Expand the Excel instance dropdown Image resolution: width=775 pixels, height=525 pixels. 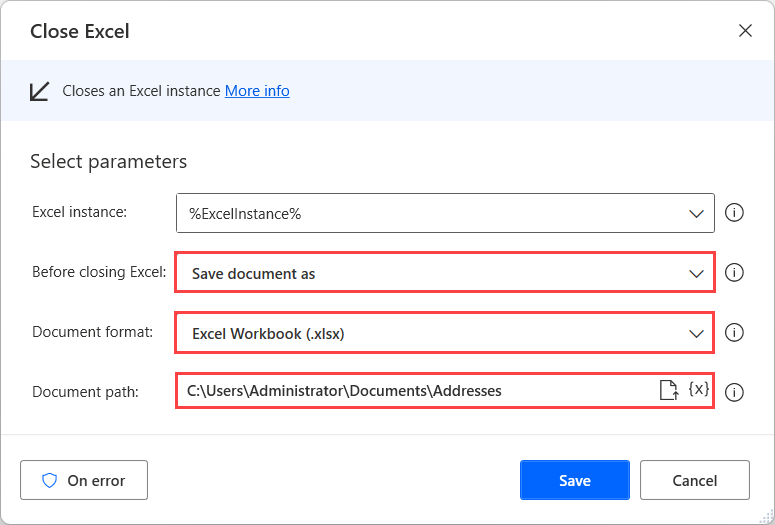[697, 214]
